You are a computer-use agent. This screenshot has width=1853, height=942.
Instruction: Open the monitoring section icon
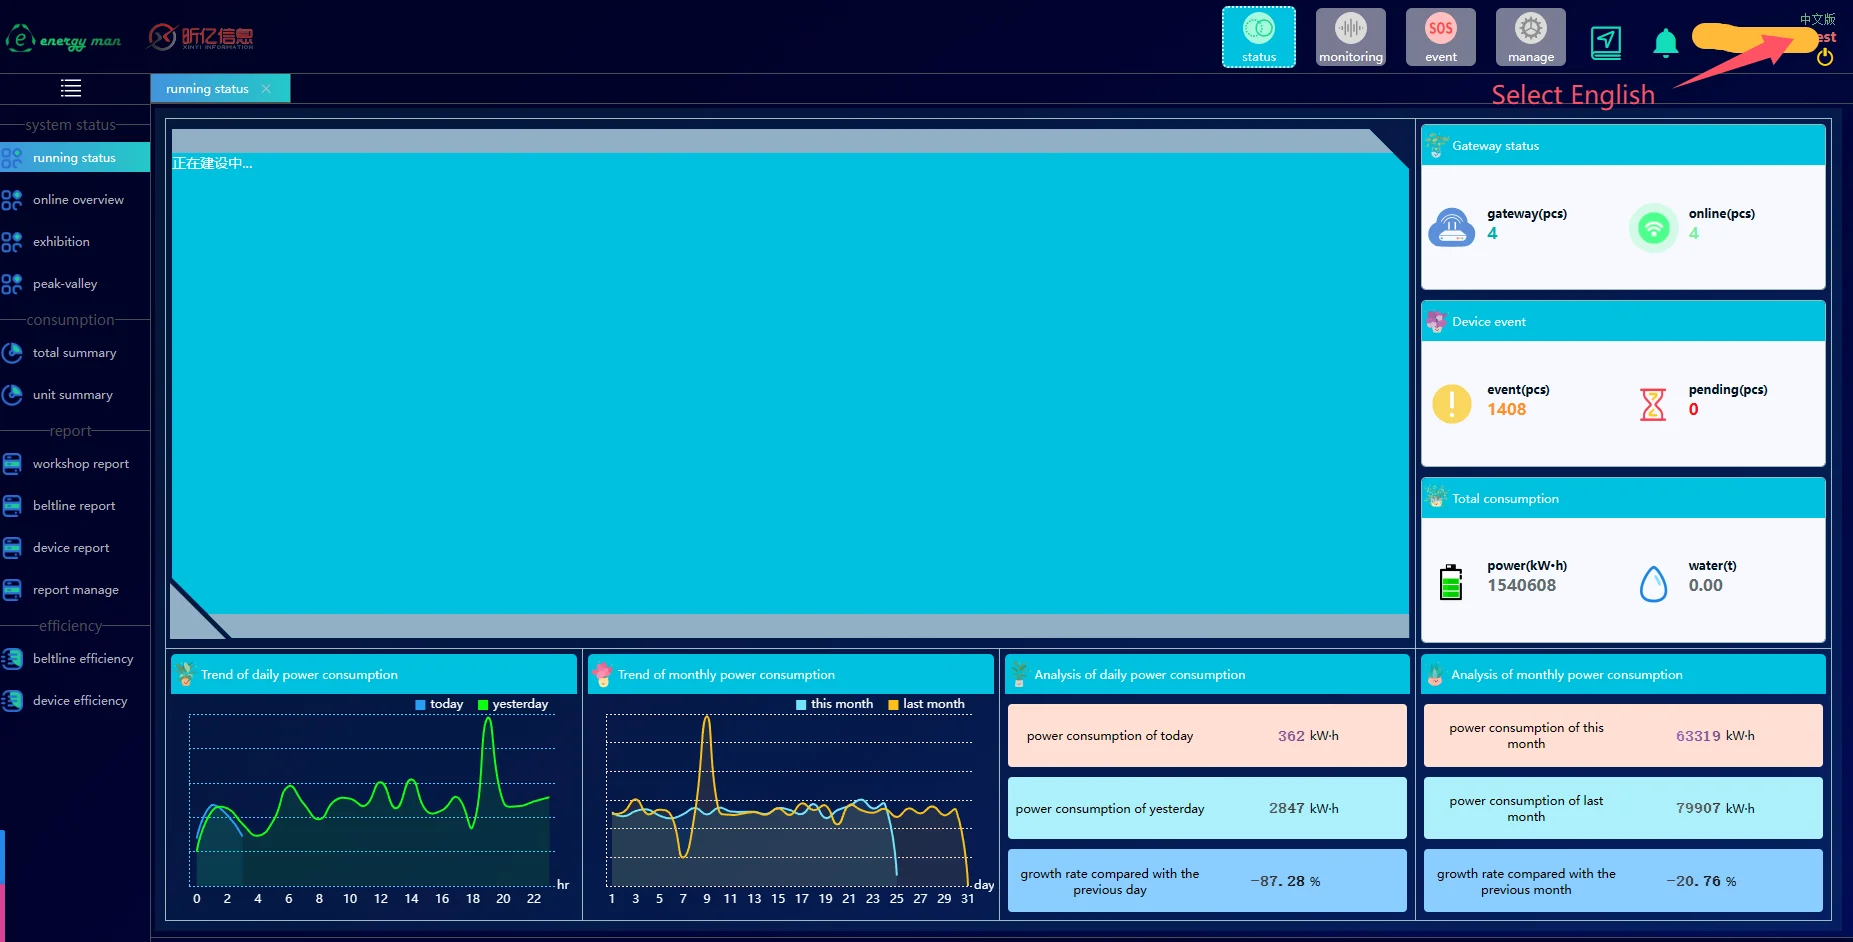click(x=1350, y=38)
